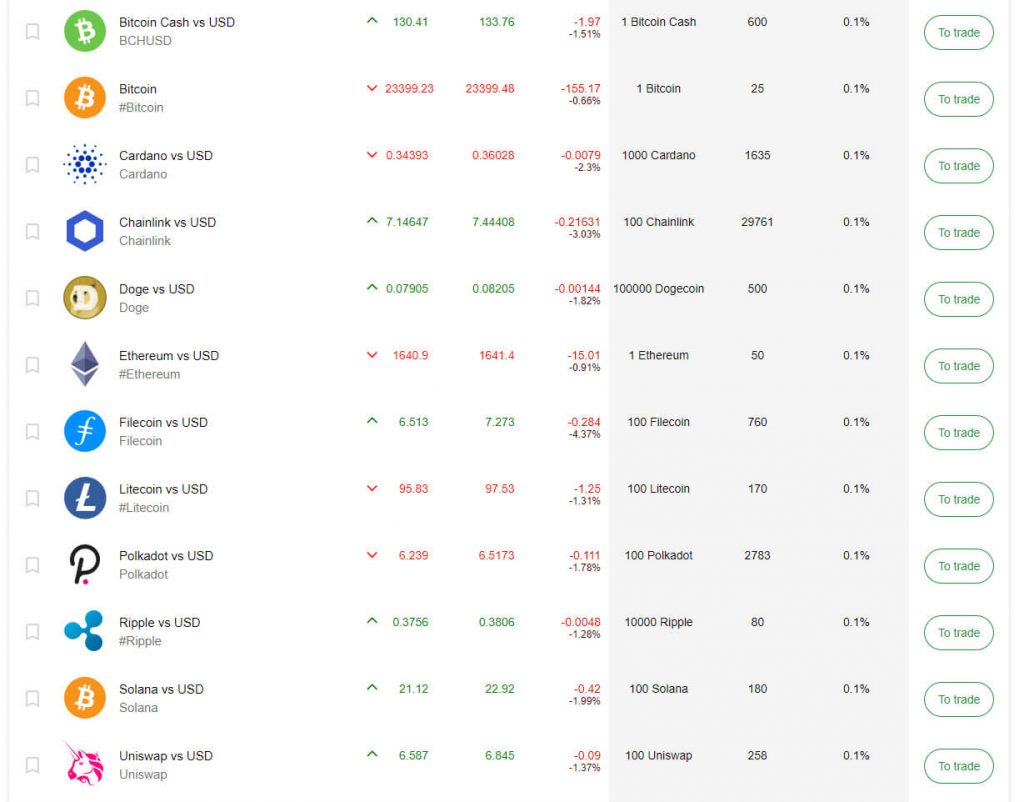This screenshot has width=1024, height=802.
Task: Click the Filecoin blue logo icon
Action: point(85,431)
